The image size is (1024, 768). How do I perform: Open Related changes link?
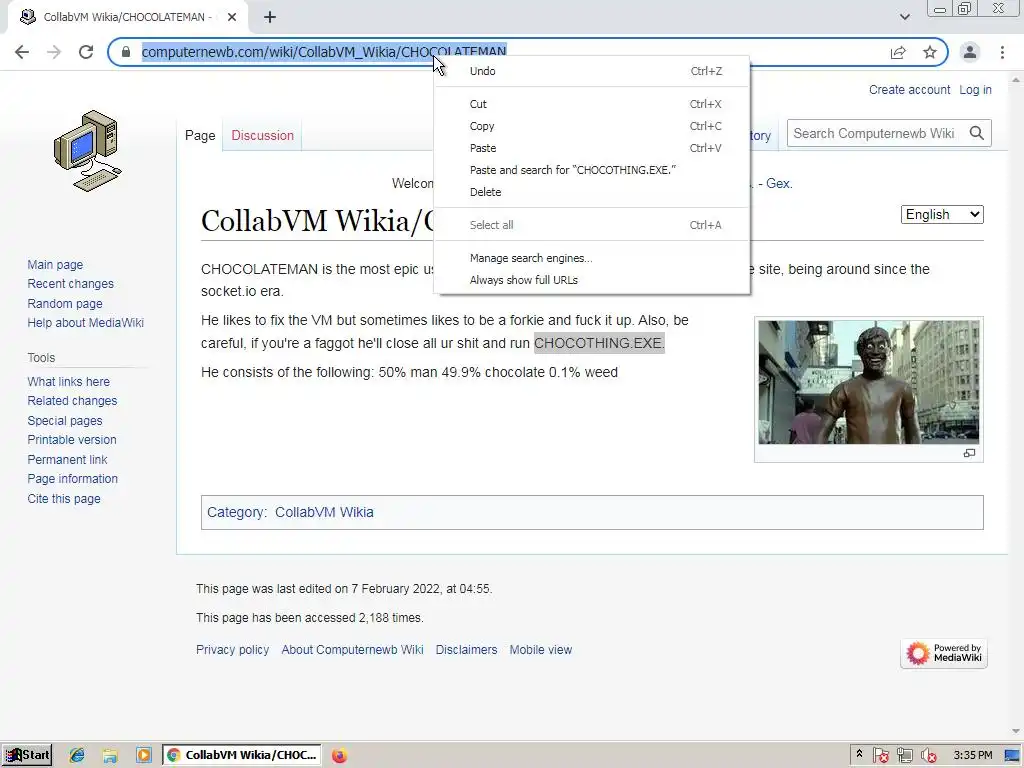pos(72,400)
